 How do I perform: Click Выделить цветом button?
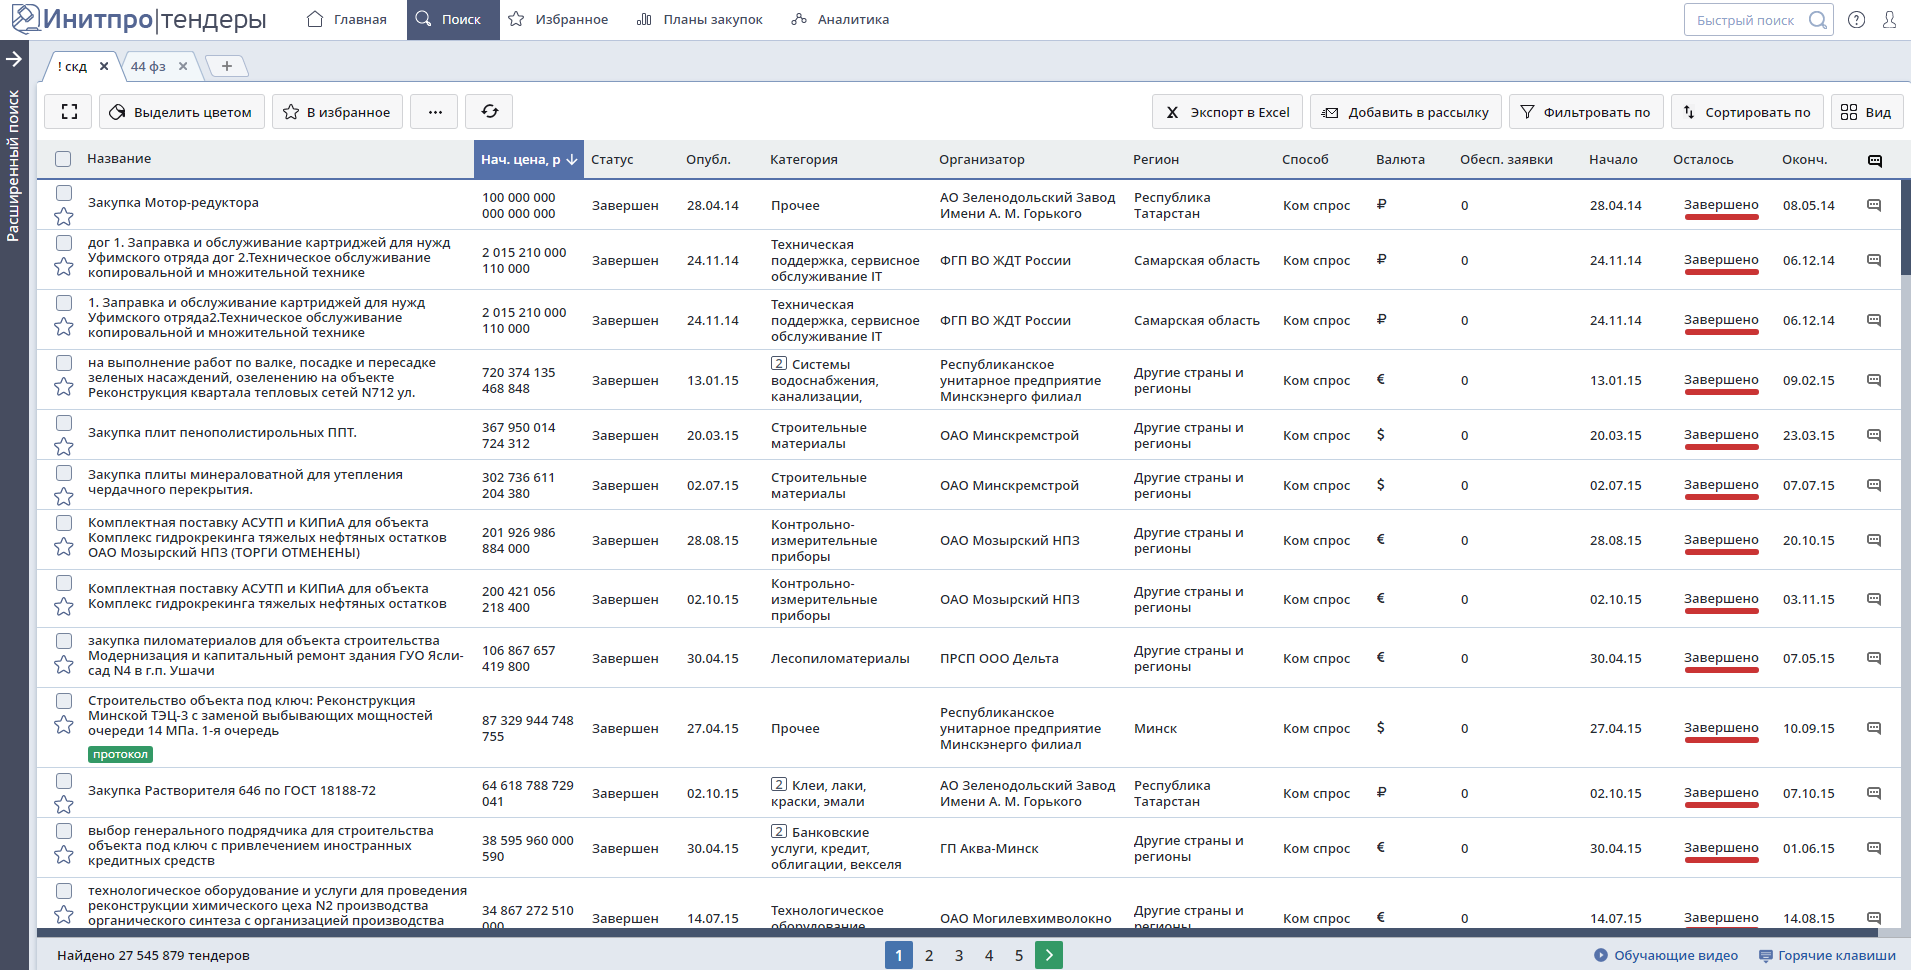[182, 112]
